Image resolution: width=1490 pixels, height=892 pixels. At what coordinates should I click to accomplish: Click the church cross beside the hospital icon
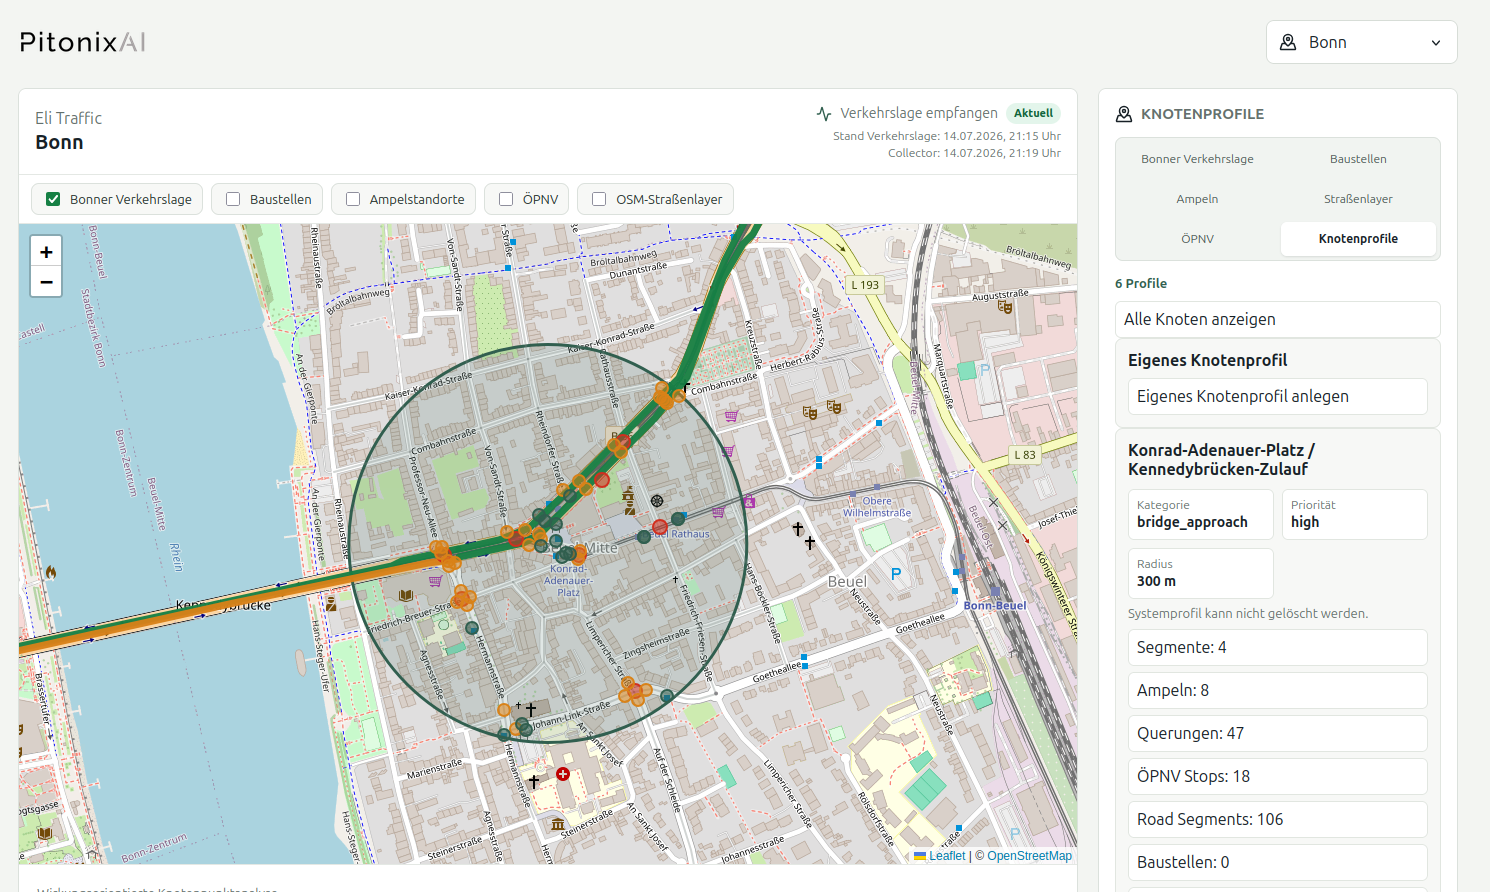click(x=534, y=781)
